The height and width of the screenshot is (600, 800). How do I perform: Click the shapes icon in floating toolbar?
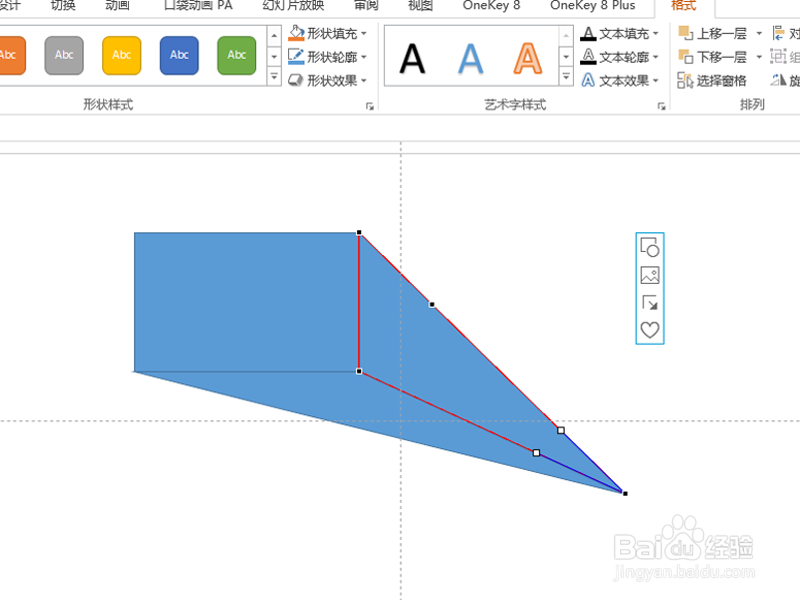point(649,247)
